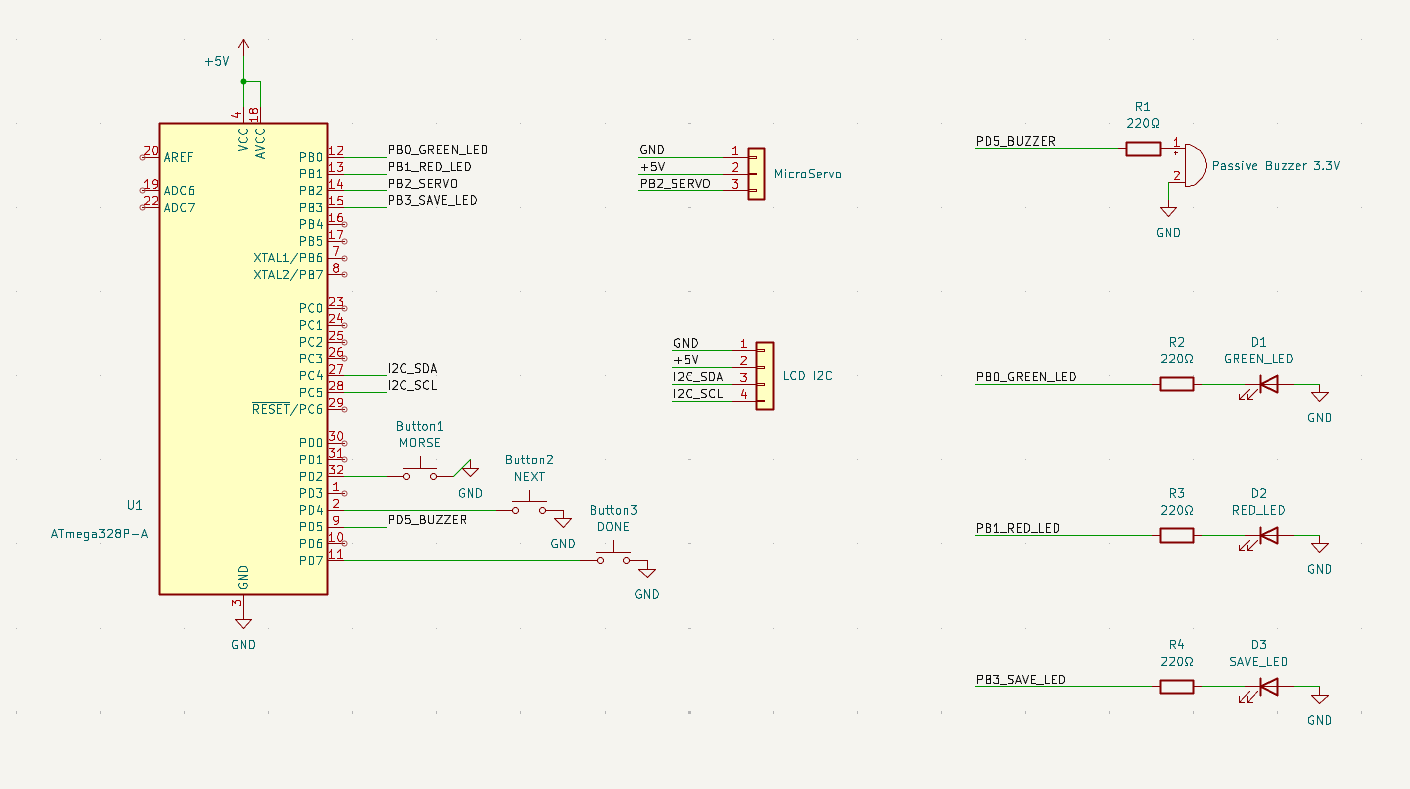The image size is (1410, 789).
Task: Click the XTAL1/PB6 pin name on U1
Action: pos(288,258)
